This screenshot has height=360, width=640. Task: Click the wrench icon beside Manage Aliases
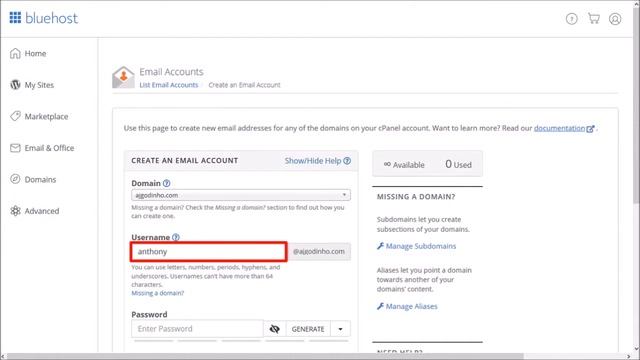pyautogui.click(x=380, y=306)
